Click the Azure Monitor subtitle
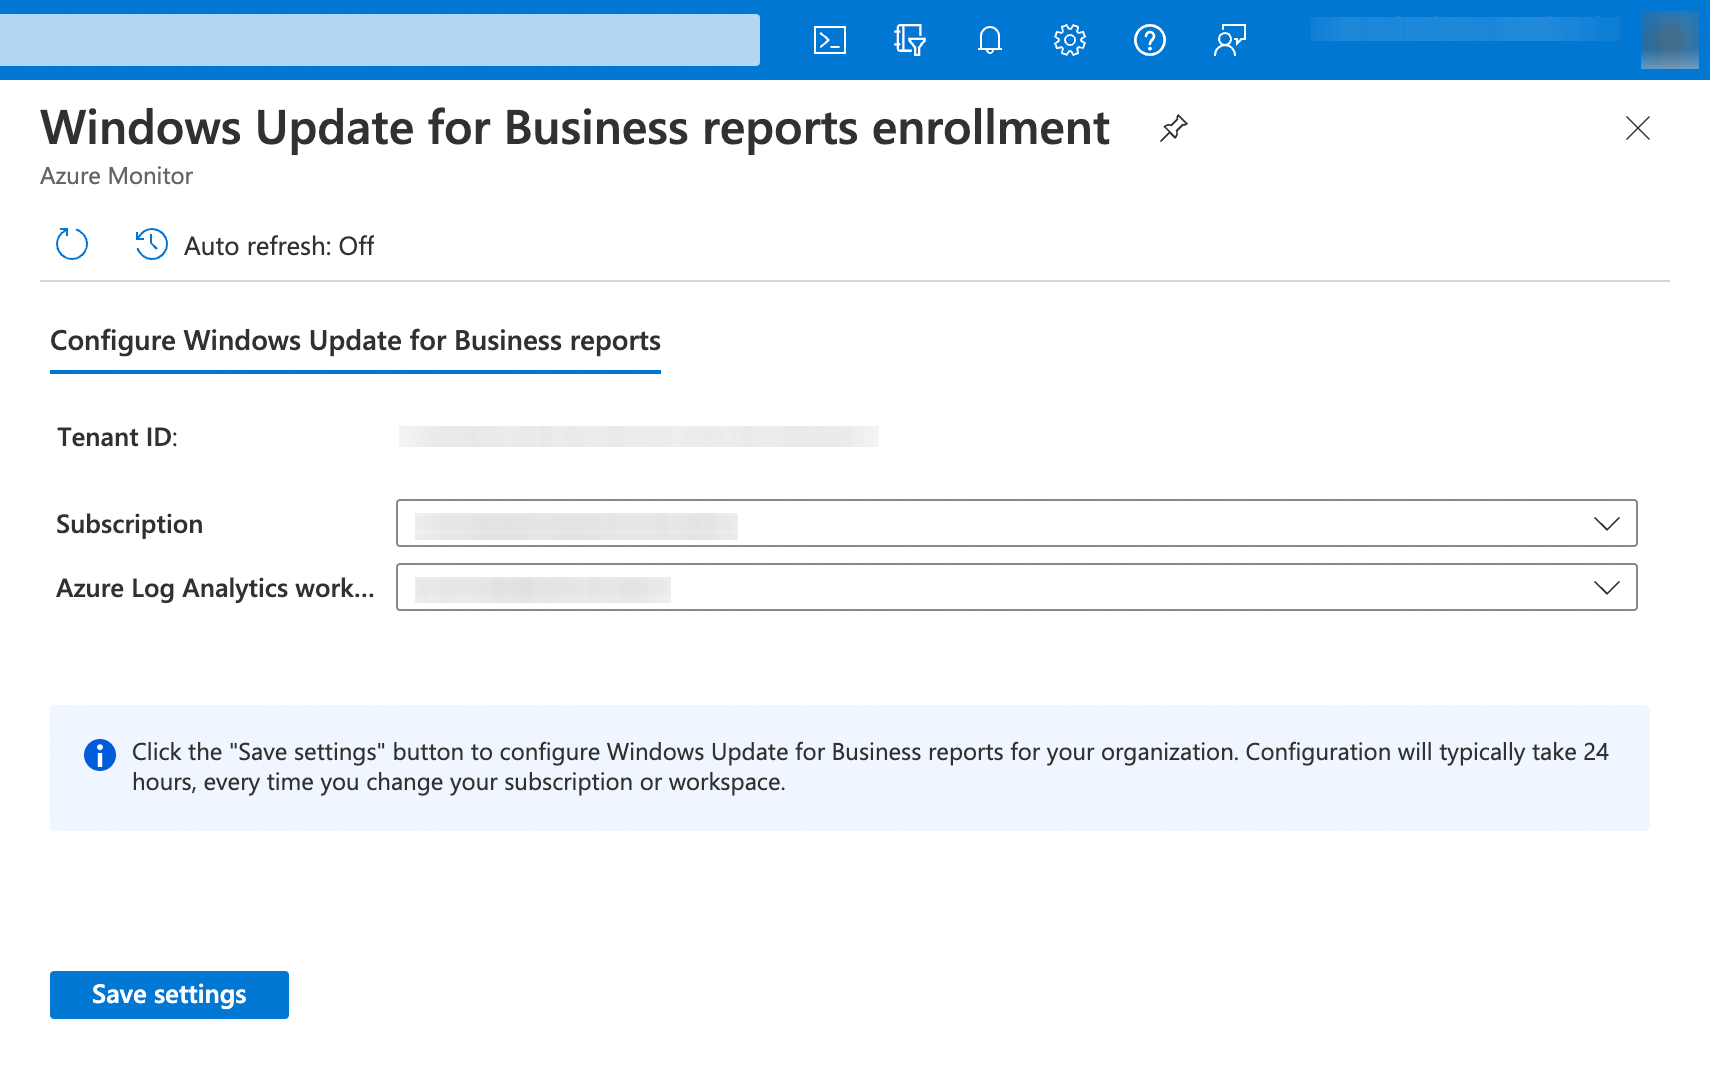This screenshot has width=1710, height=1069. (116, 176)
